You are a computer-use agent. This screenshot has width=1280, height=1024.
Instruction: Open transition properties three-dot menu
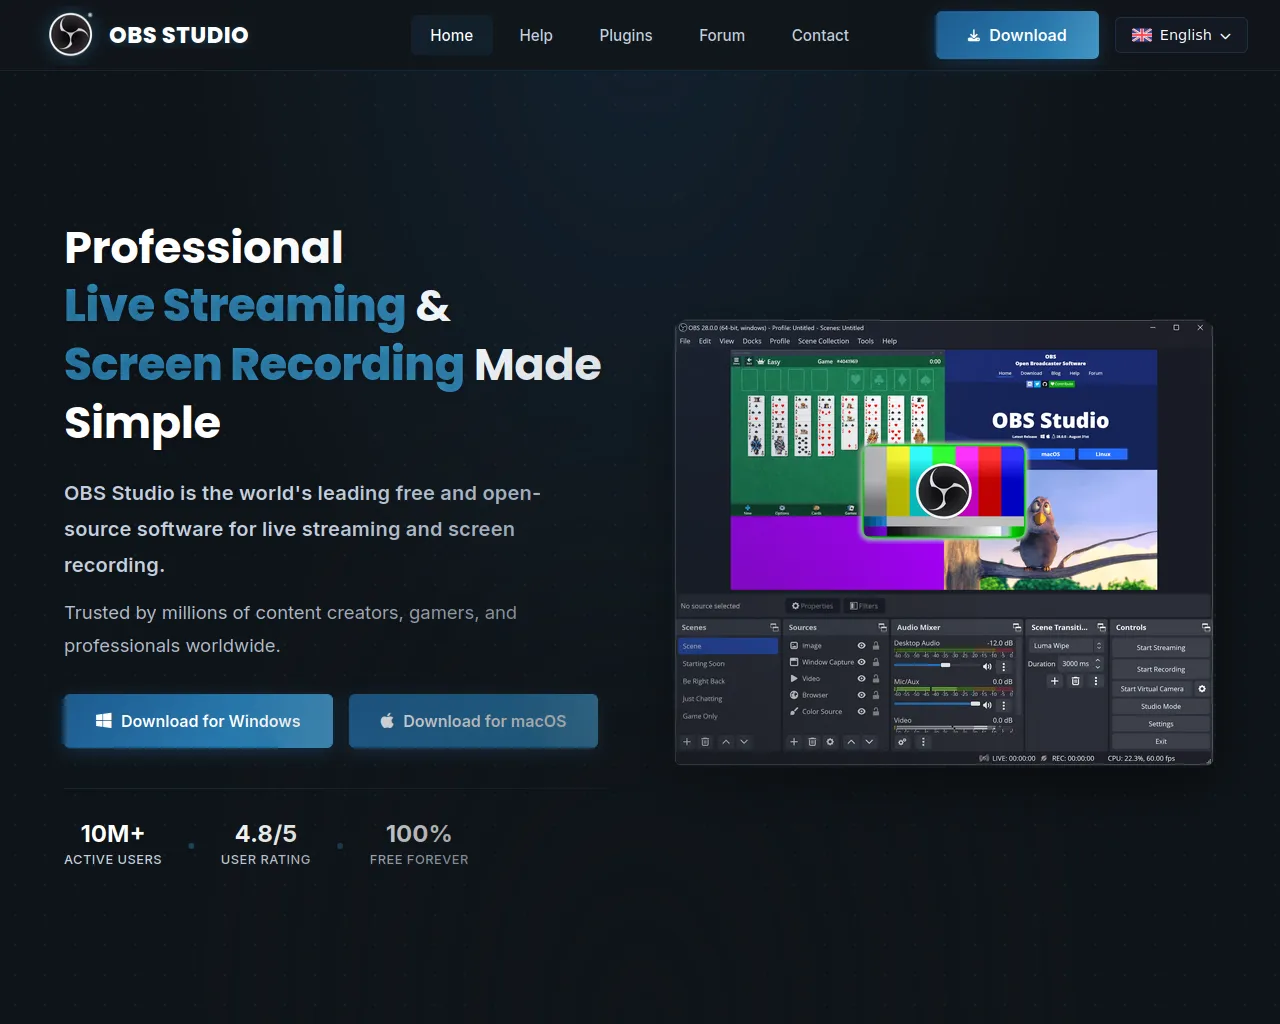(1096, 681)
